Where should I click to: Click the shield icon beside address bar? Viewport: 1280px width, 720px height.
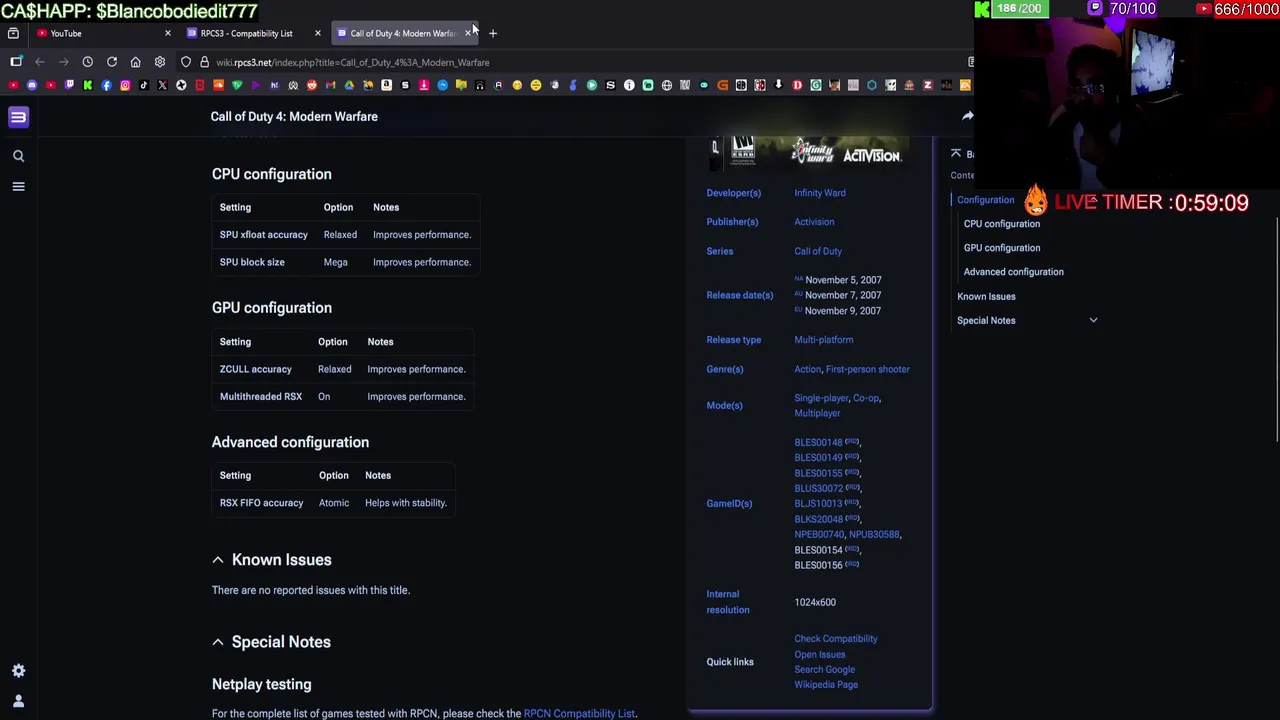click(186, 62)
